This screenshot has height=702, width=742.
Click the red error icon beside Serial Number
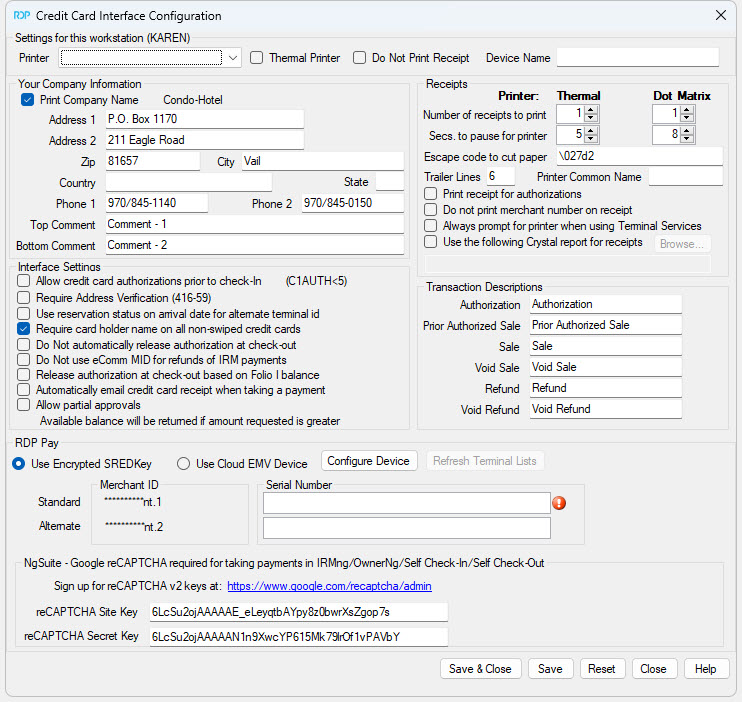559,503
